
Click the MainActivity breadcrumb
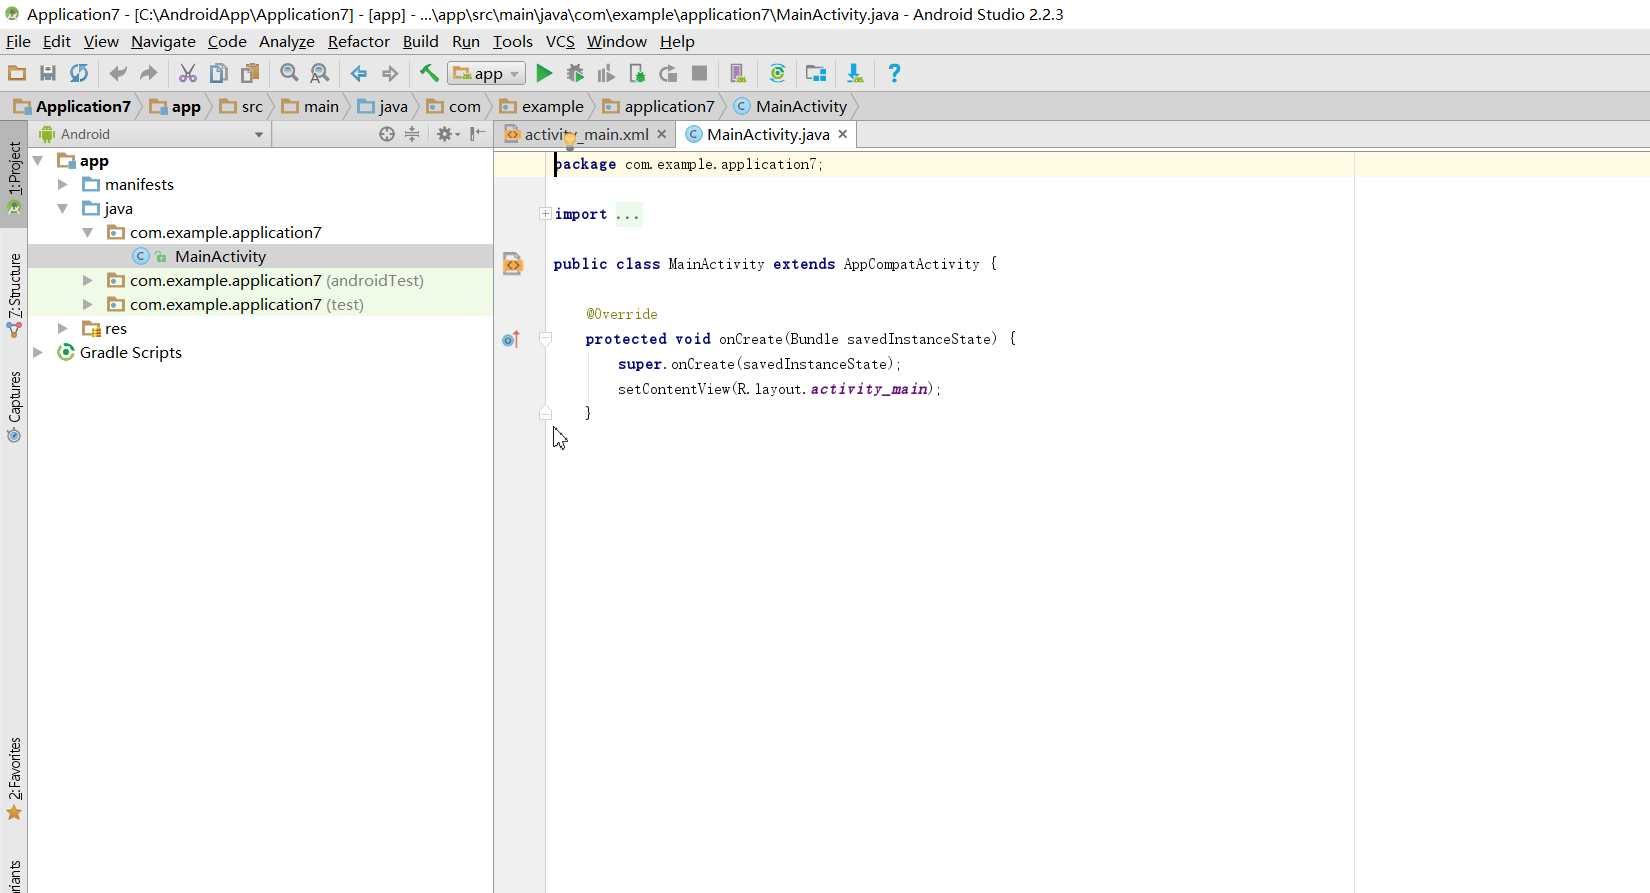coord(791,106)
